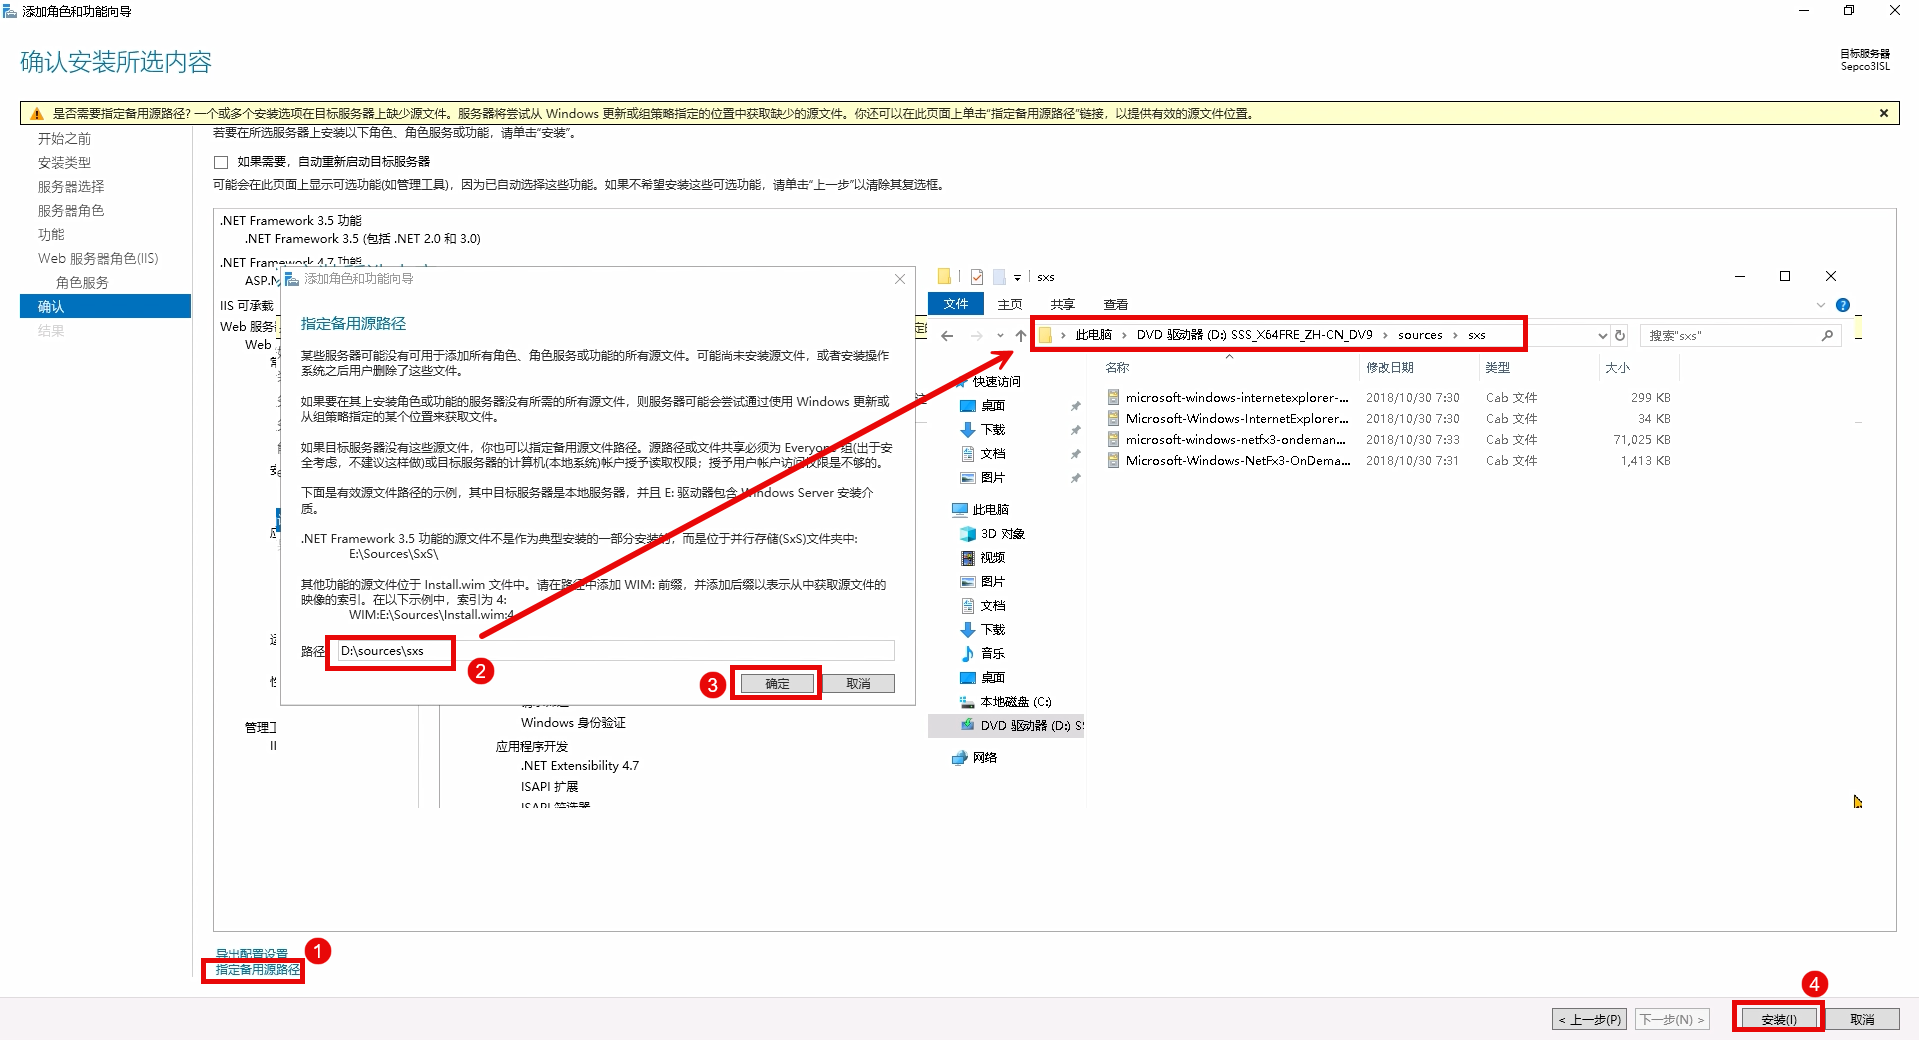The width and height of the screenshot is (1919, 1040).
Task: Expand the Explorer ribbon chevron
Action: [1820, 305]
